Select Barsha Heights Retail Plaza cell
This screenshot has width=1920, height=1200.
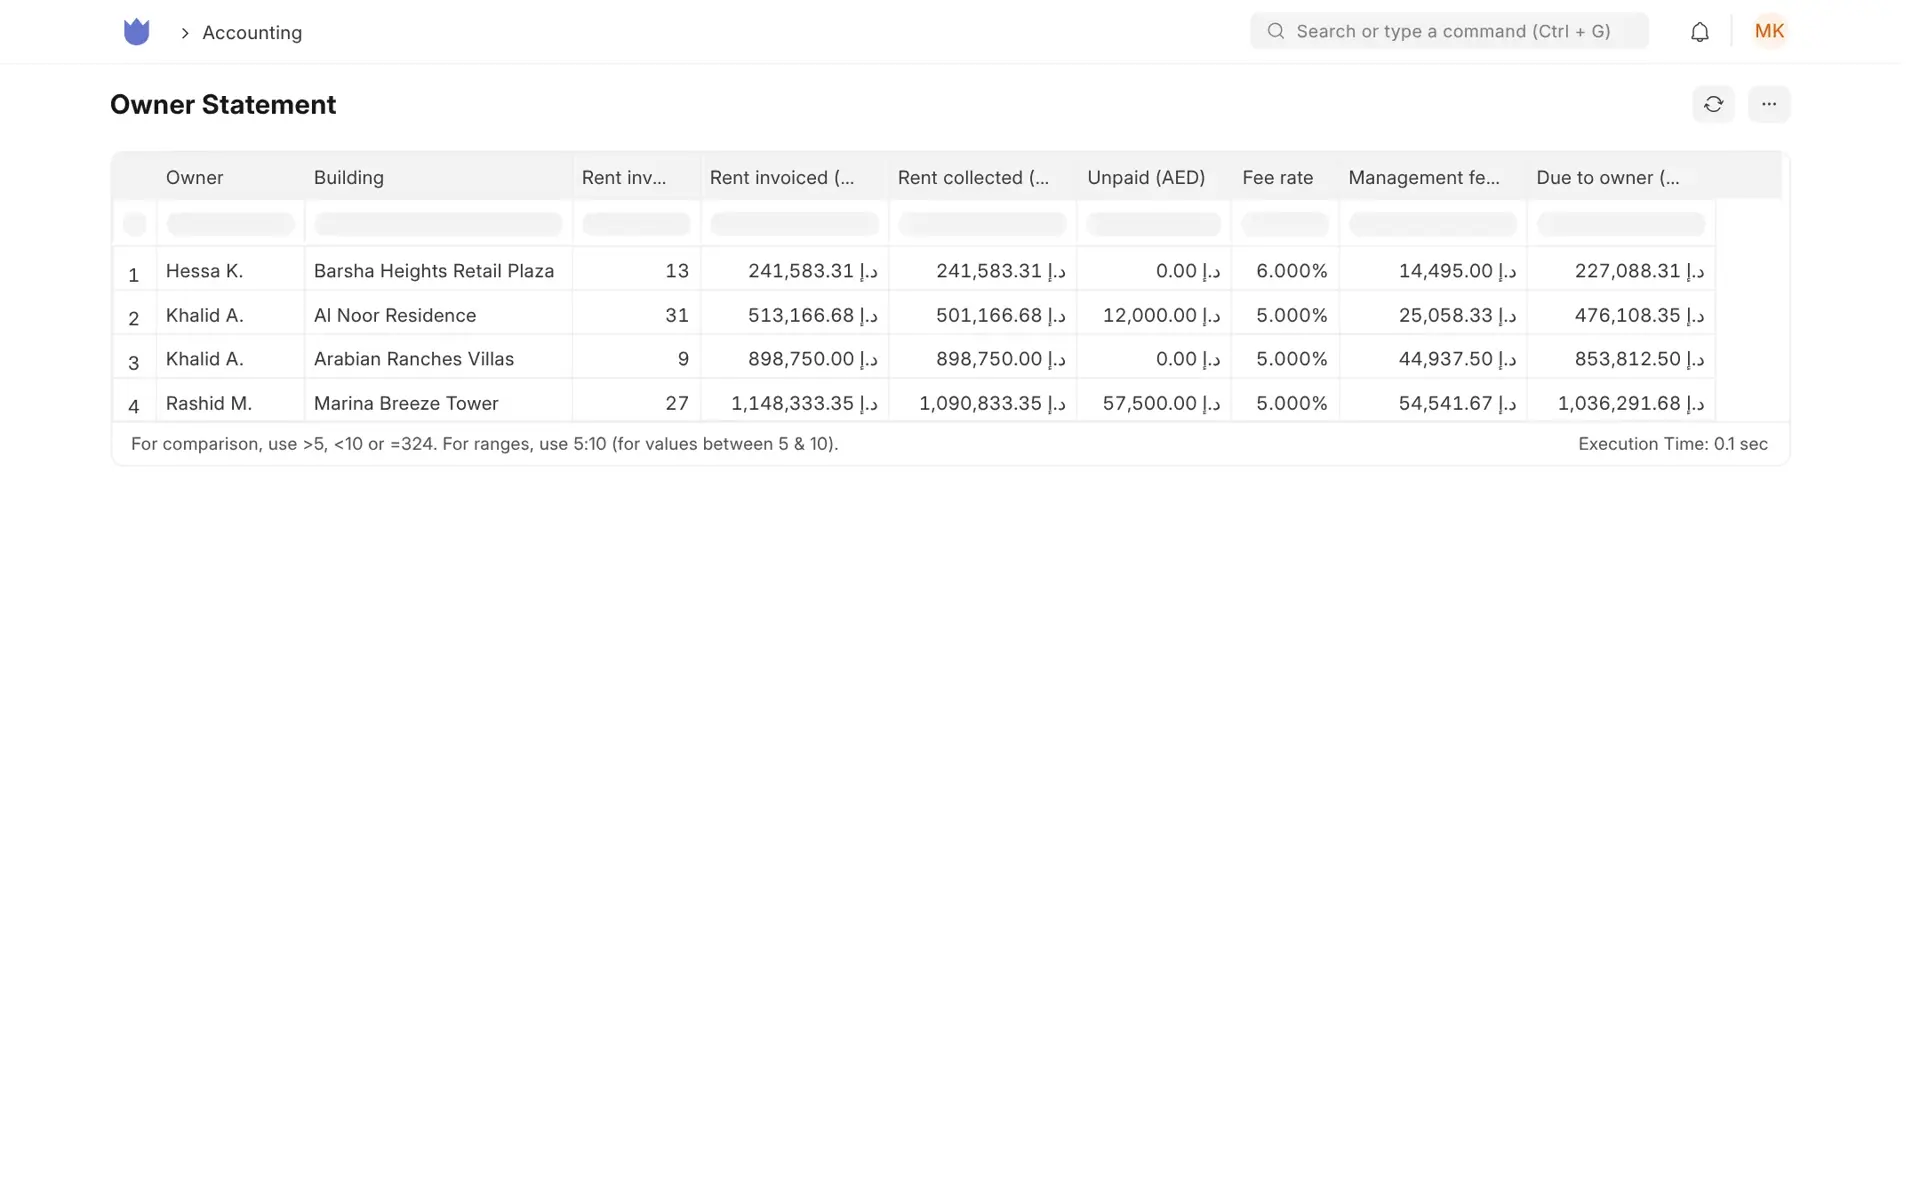438,271
